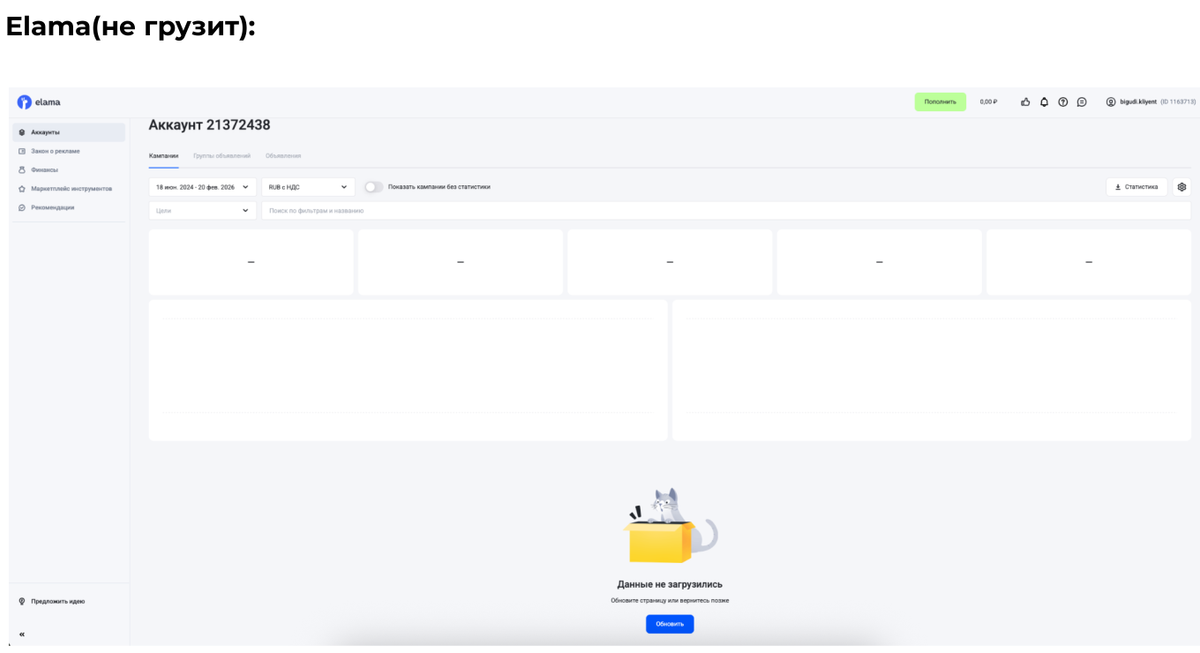Collapse the sidebar with double-chevron icon

(22, 634)
